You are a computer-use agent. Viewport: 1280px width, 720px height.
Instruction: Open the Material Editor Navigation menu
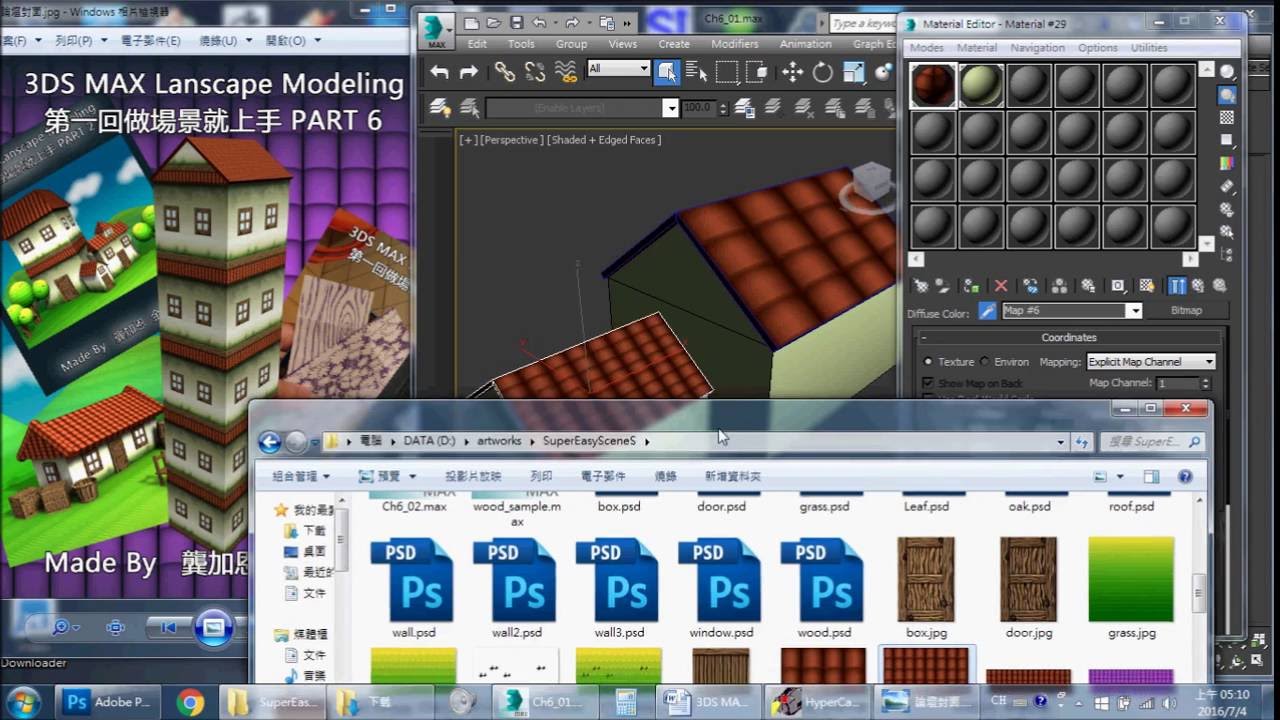(x=1037, y=48)
